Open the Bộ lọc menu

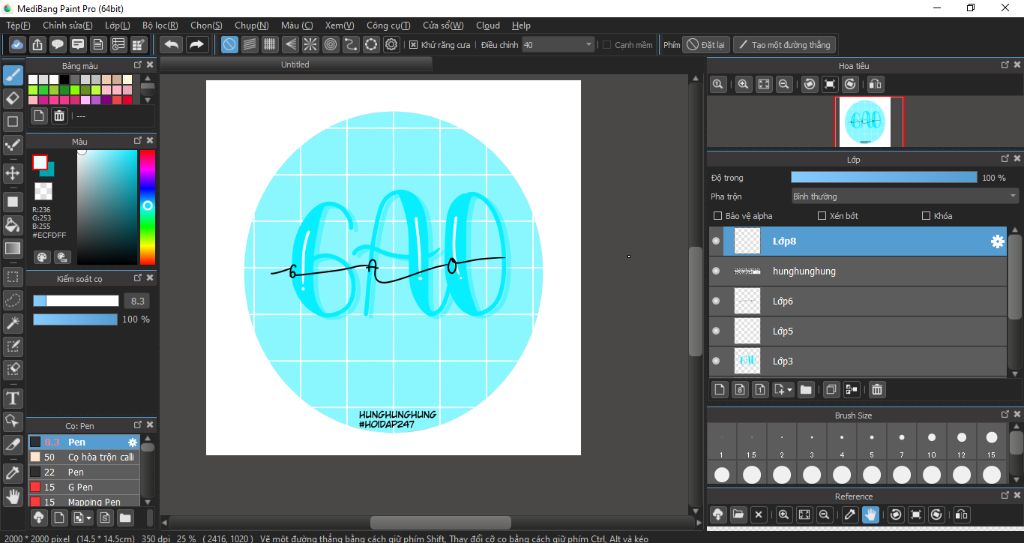point(160,25)
